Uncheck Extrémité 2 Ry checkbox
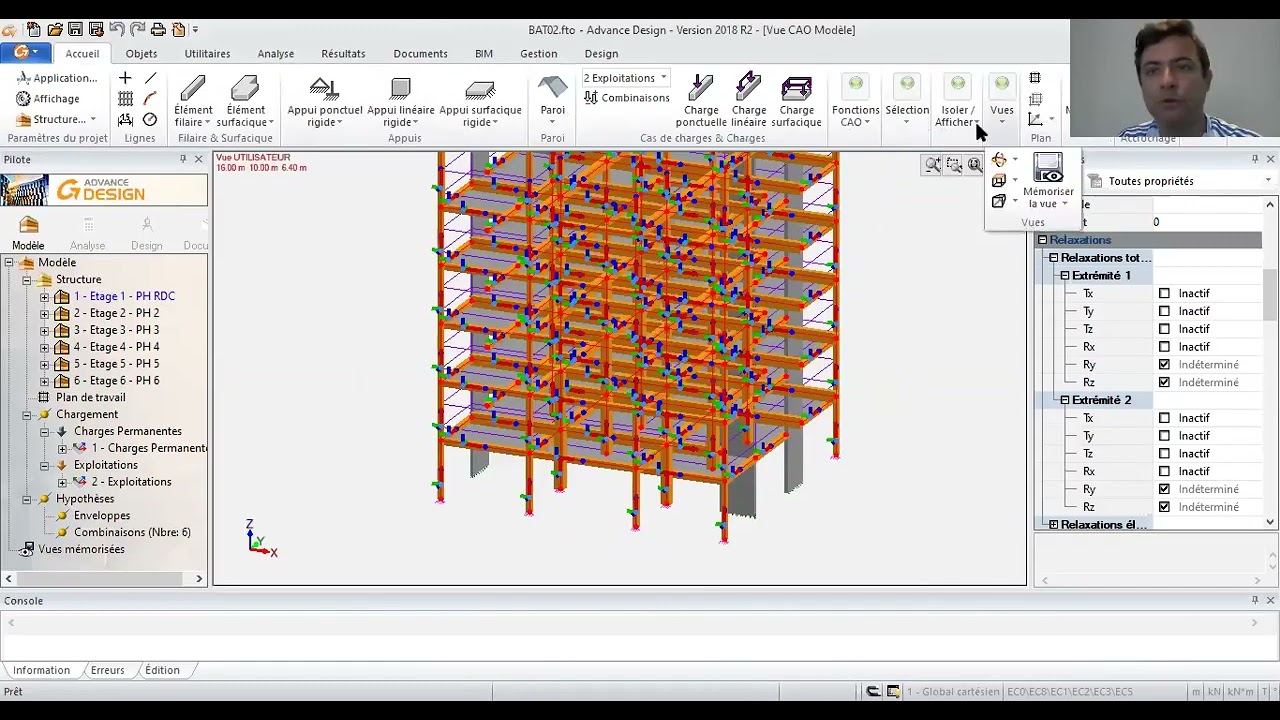Viewport: 1280px width, 720px height. click(1164, 489)
